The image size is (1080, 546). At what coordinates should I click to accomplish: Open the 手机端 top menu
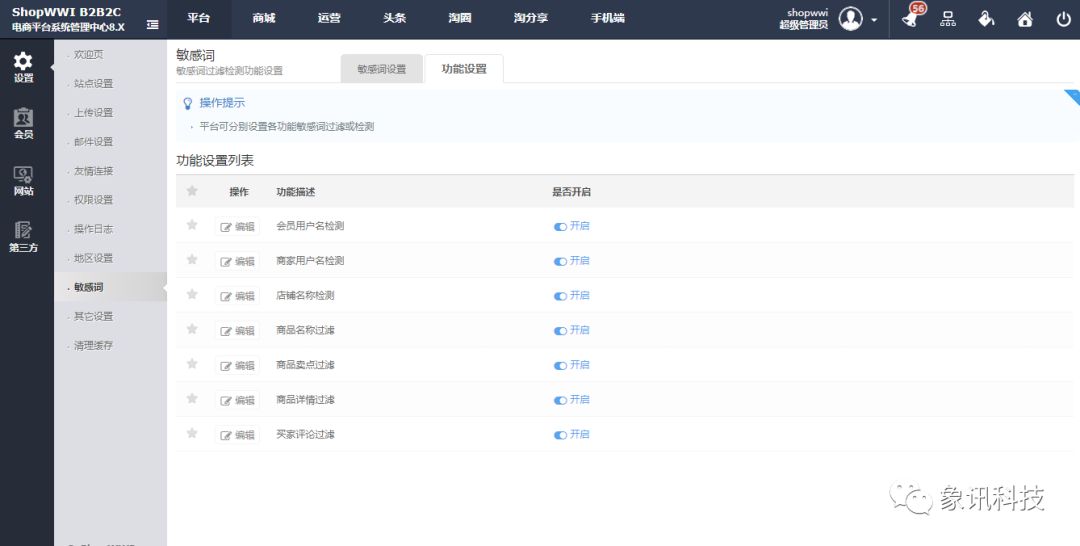(608, 19)
